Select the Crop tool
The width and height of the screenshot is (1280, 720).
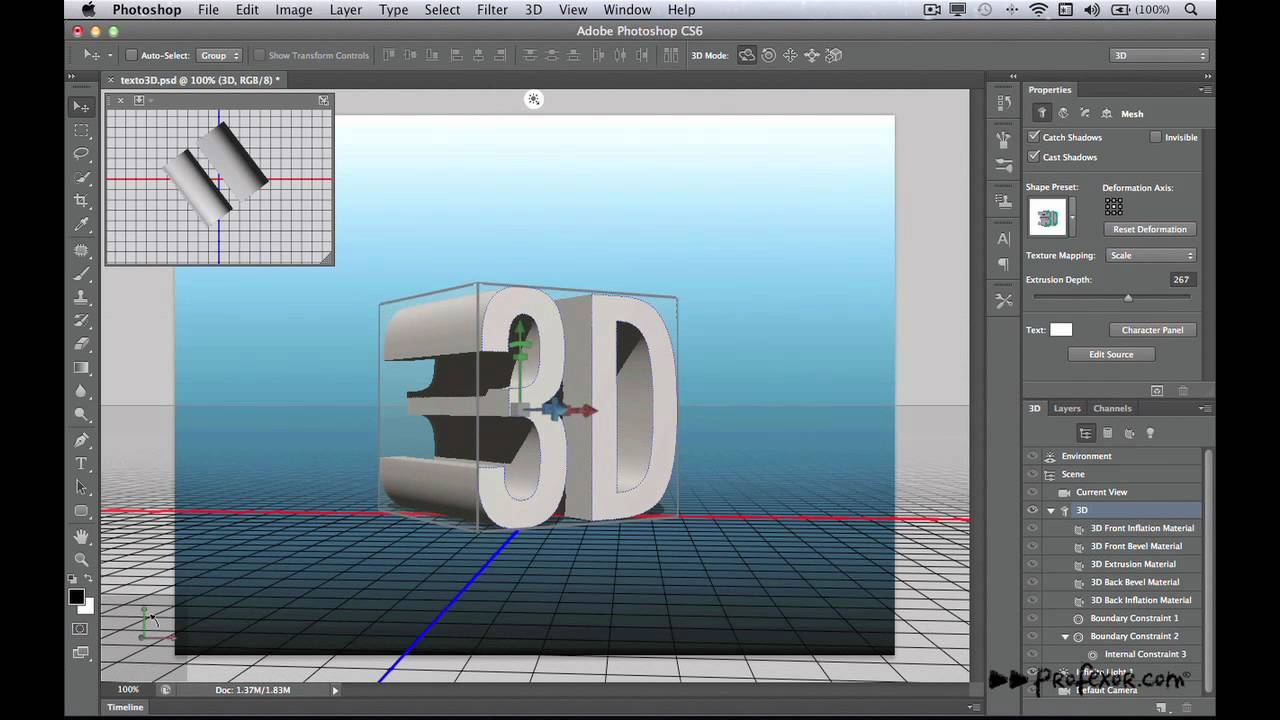tap(82, 201)
